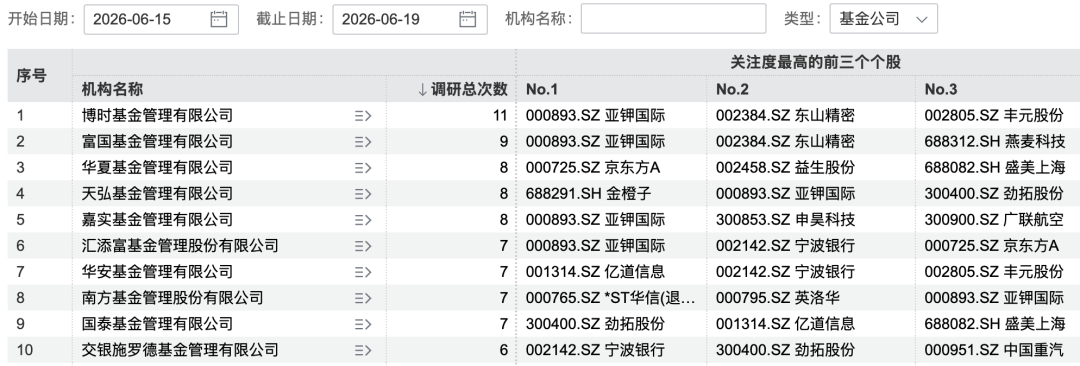Screen dimensions: 1080x366
Task: Click the No.1 column header
Action: click(x=542, y=90)
